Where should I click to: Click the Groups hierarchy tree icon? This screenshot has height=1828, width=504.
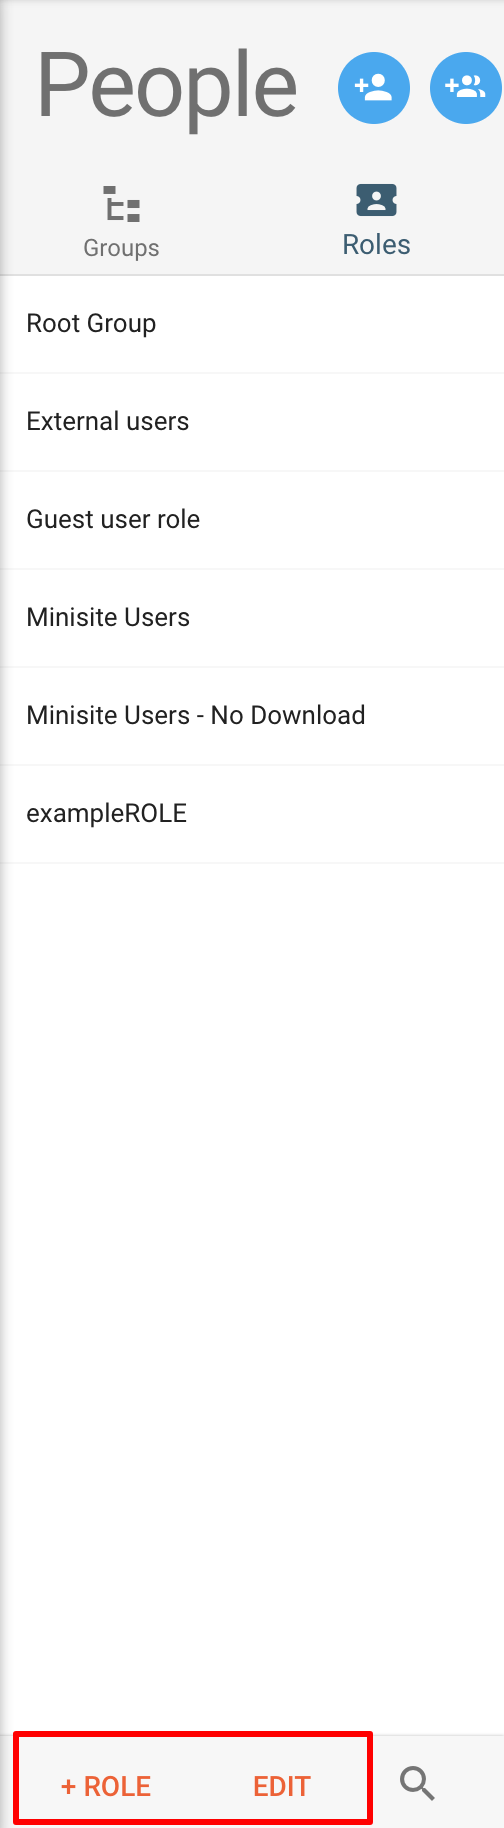click(x=122, y=204)
